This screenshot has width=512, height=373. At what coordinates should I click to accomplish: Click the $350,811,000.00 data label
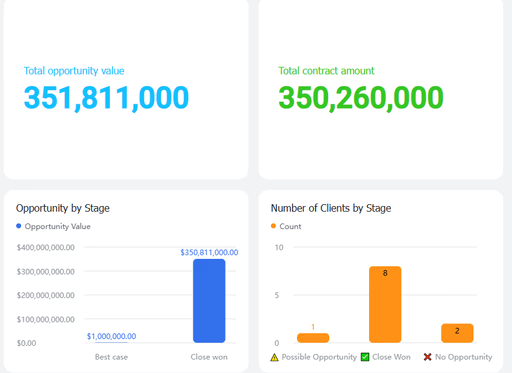pyautogui.click(x=209, y=252)
